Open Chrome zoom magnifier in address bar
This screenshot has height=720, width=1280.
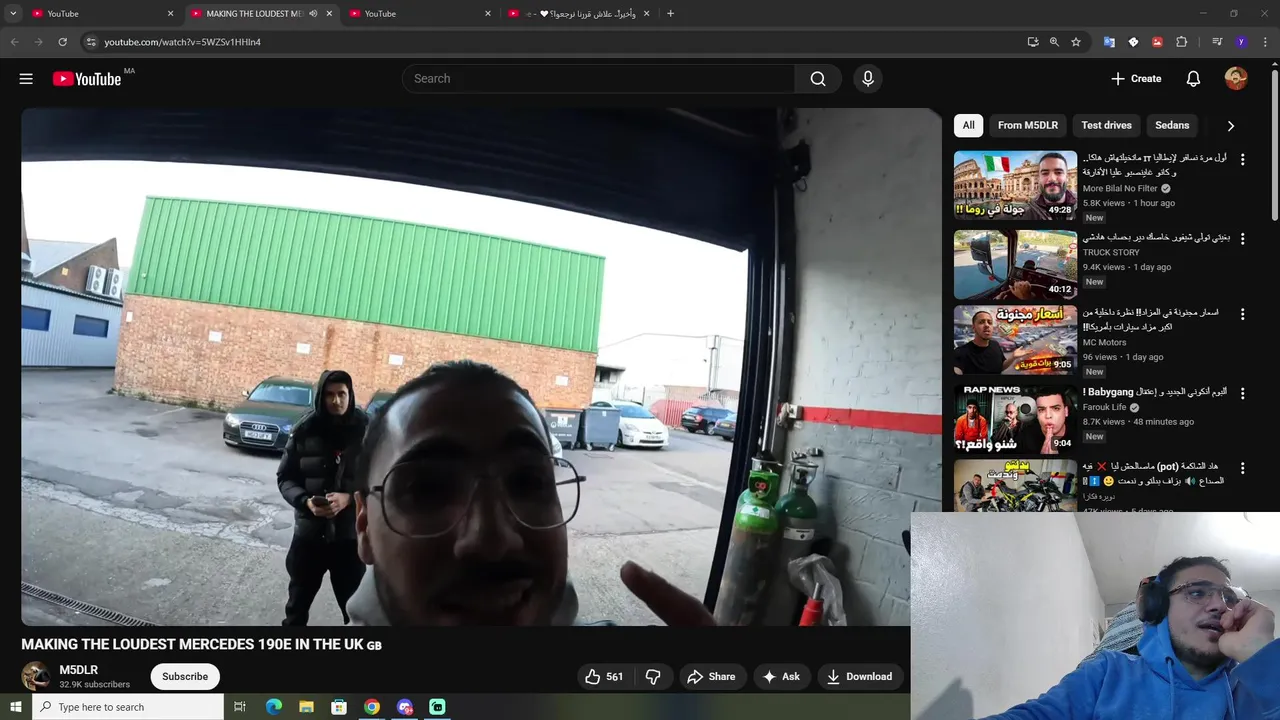click(1054, 42)
